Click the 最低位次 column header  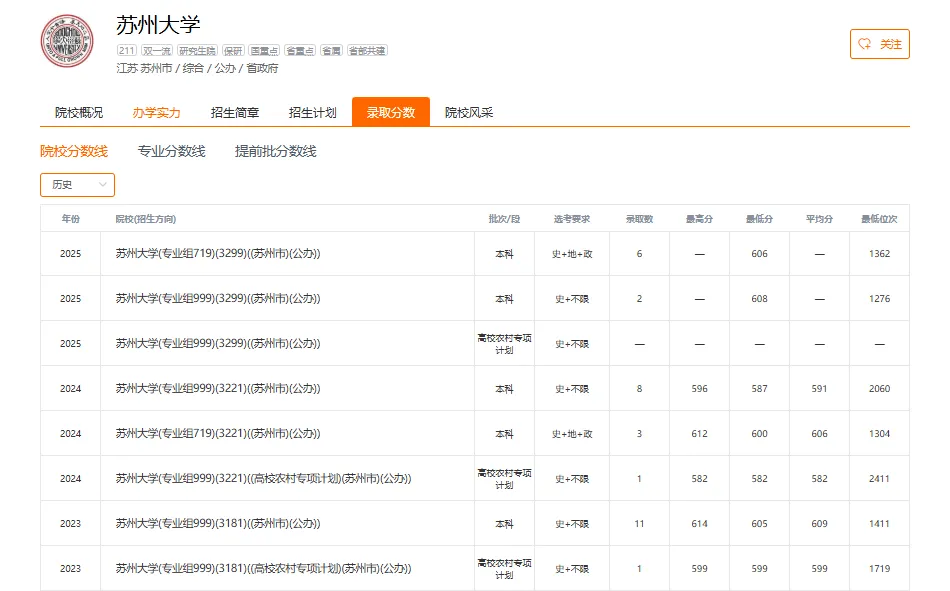click(x=879, y=219)
